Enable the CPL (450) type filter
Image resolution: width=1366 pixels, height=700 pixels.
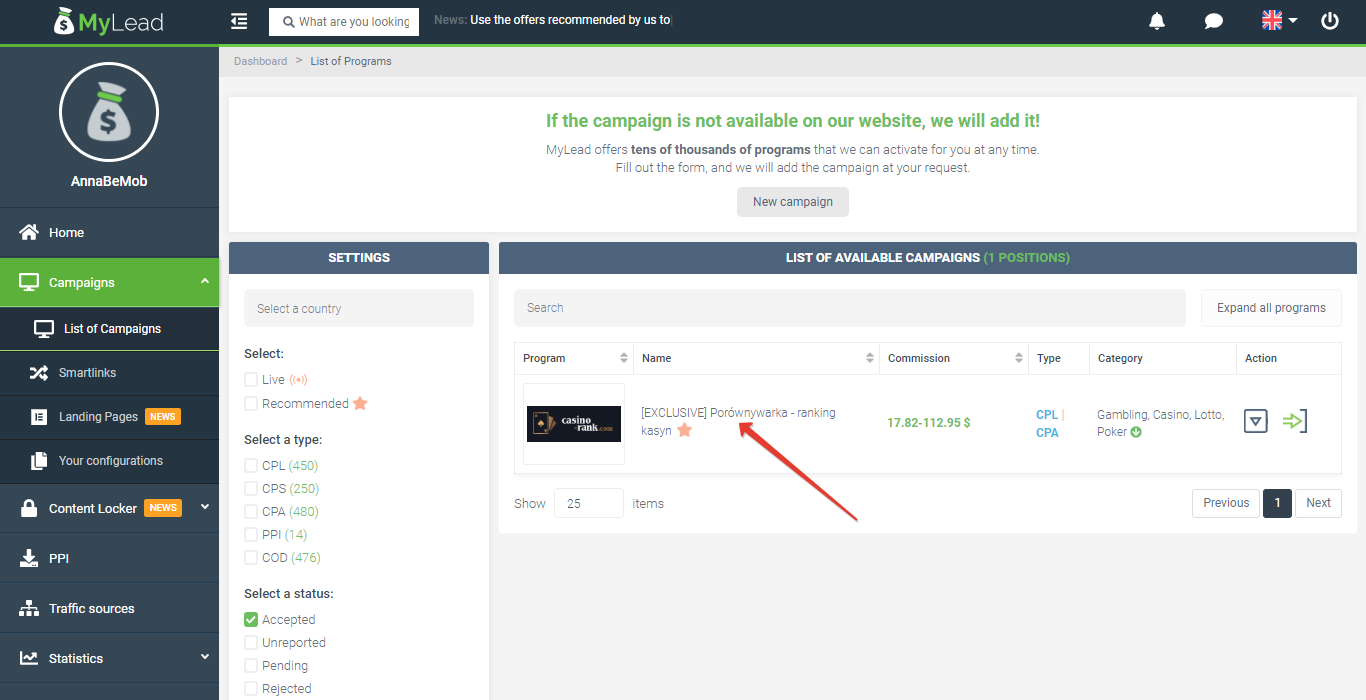click(250, 465)
